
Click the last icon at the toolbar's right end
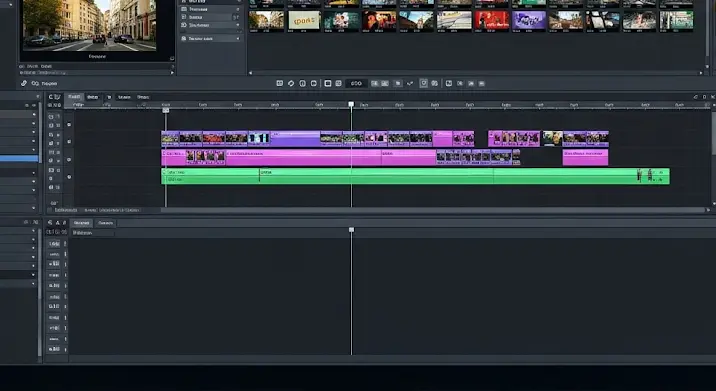pos(482,83)
